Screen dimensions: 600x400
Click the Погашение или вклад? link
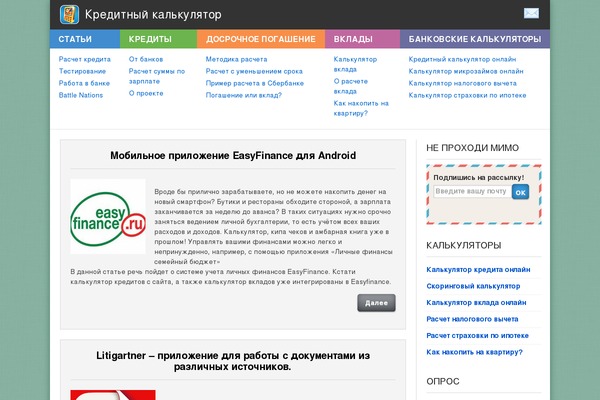pyautogui.click(x=244, y=95)
